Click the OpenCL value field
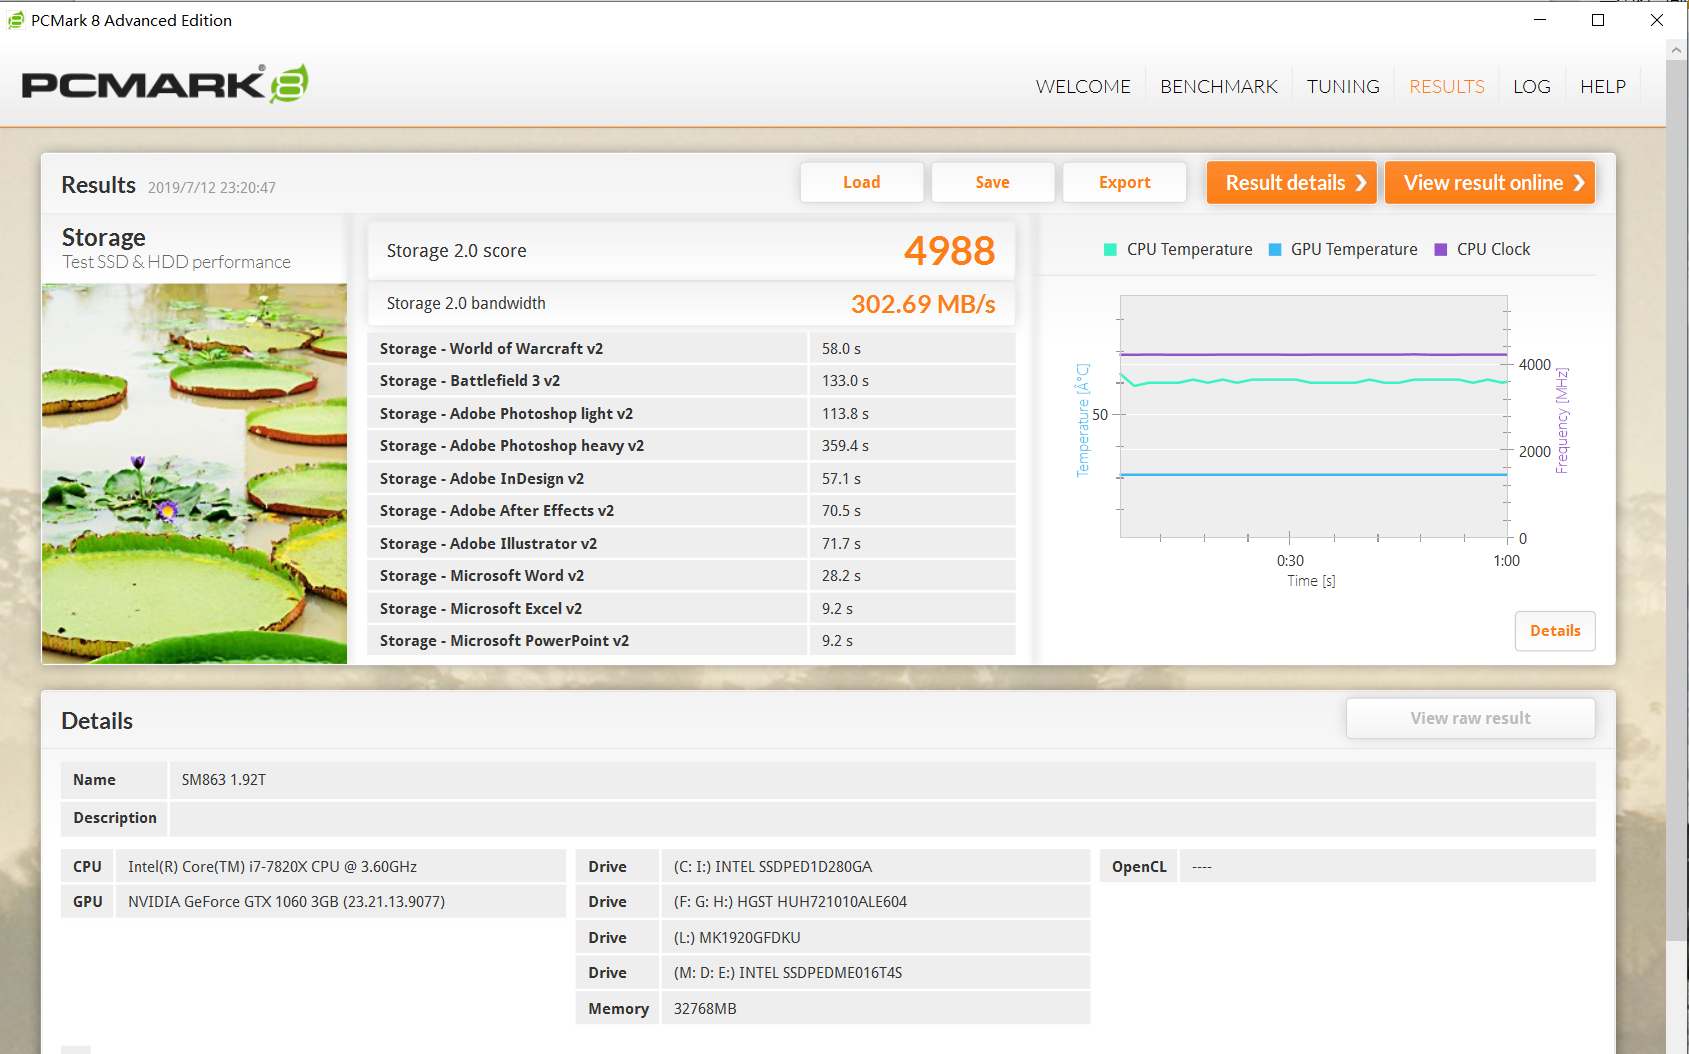Image resolution: width=1689 pixels, height=1054 pixels. click(x=1387, y=867)
